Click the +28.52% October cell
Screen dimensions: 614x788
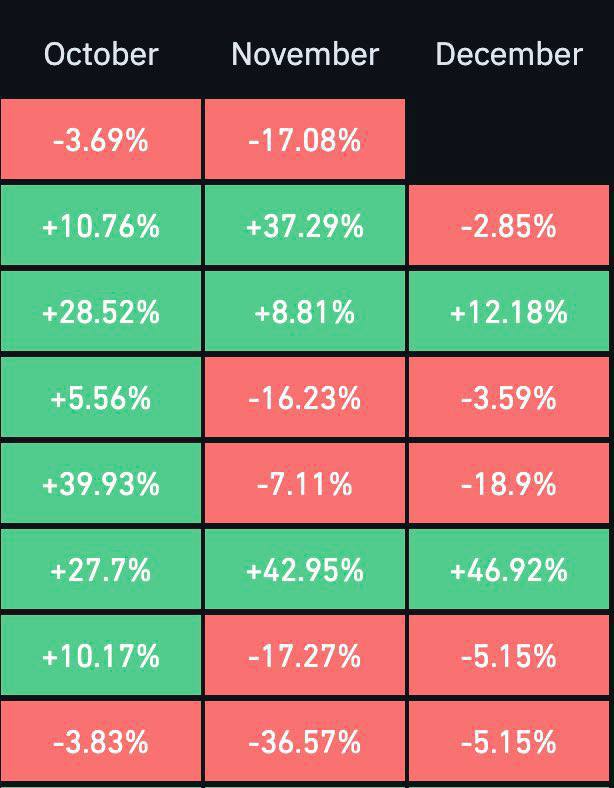click(x=101, y=312)
